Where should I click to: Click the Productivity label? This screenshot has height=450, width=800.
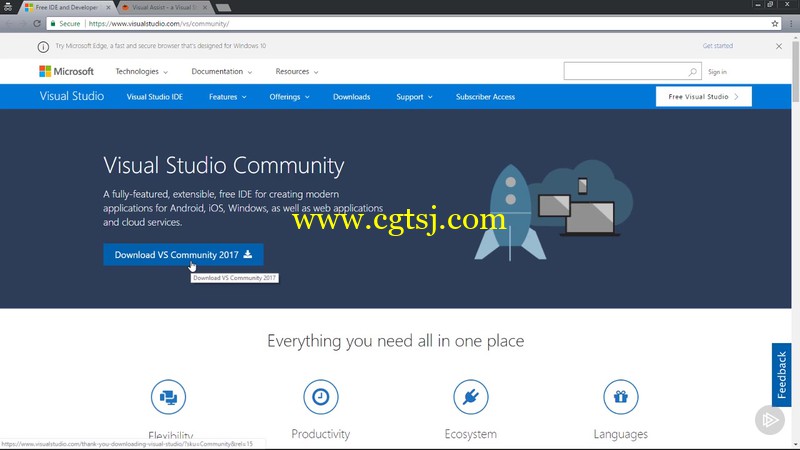321,434
